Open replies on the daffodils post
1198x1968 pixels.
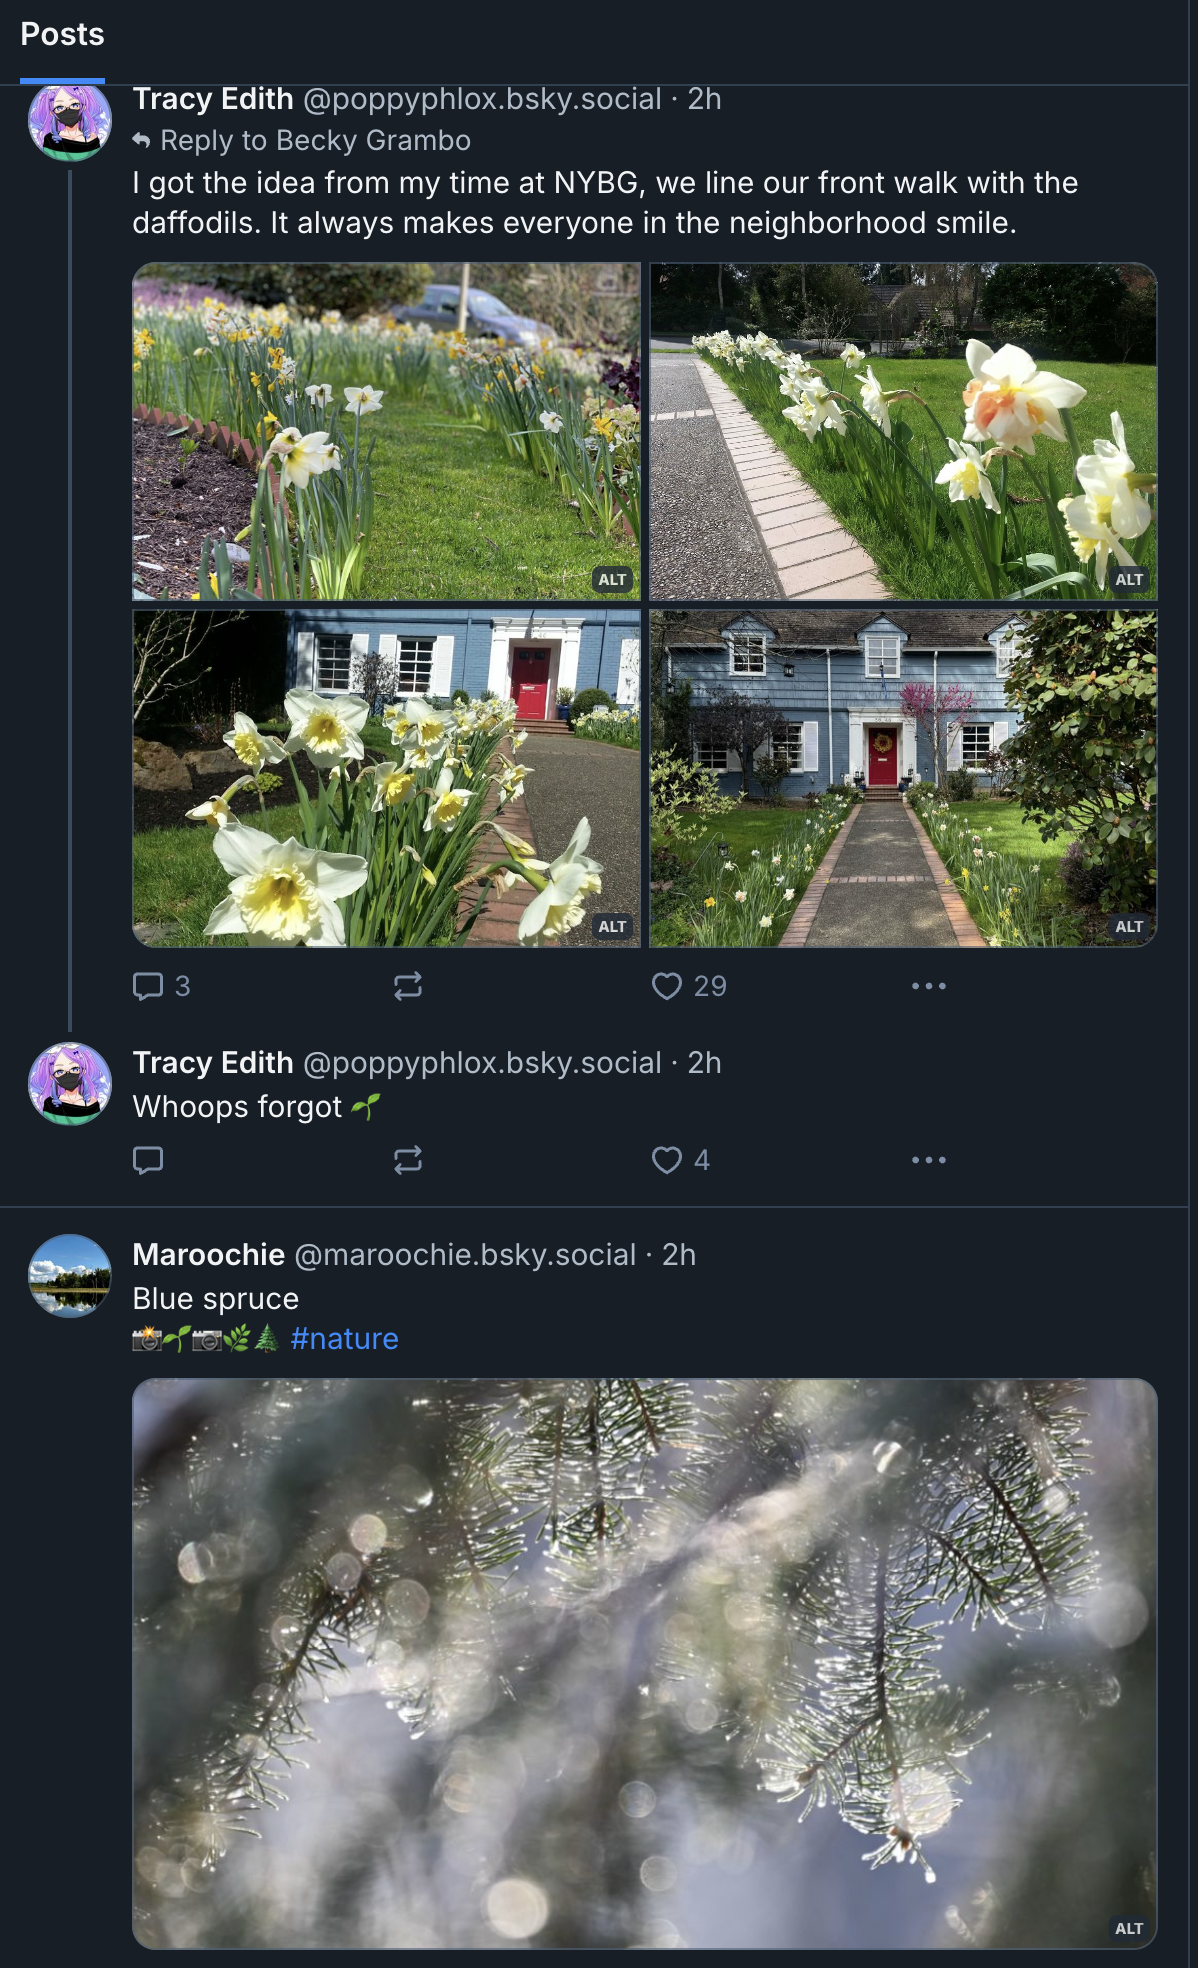pos(161,986)
